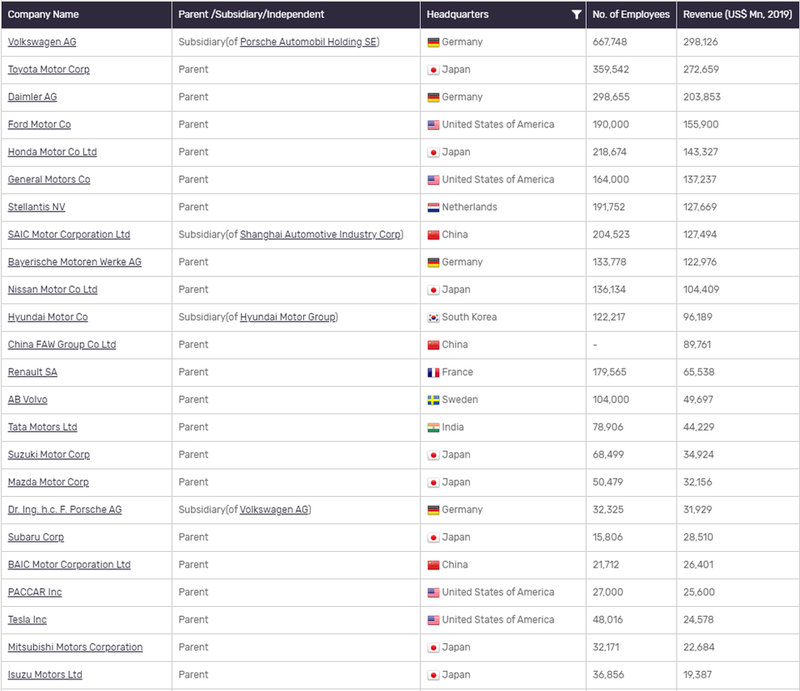Click the Headquarters column header label
Image resolution: width=800 pixels, height=691 pixels.
[458, 14]
